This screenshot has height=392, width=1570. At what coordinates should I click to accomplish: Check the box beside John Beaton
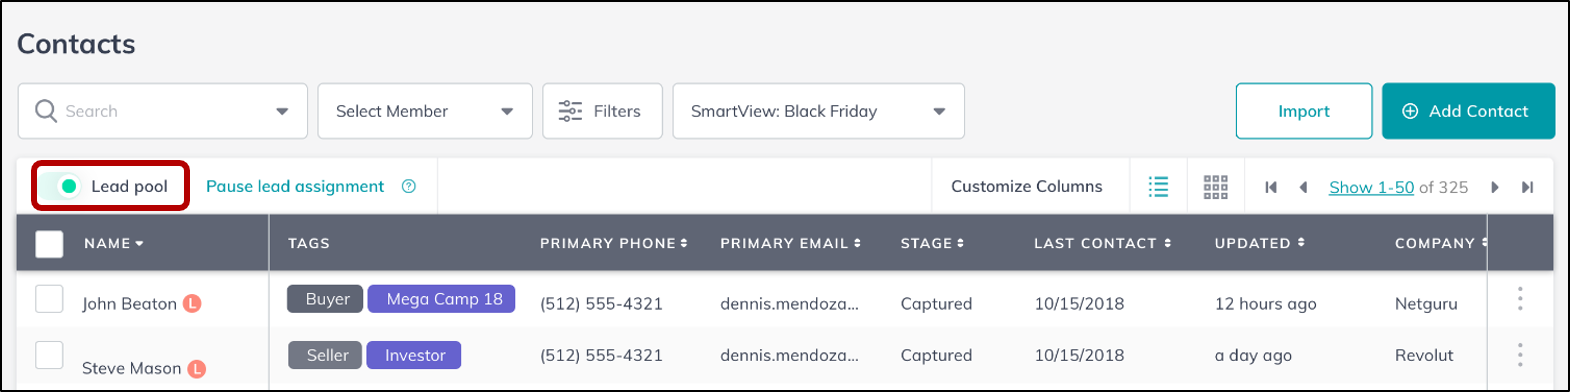pos(49,299)
